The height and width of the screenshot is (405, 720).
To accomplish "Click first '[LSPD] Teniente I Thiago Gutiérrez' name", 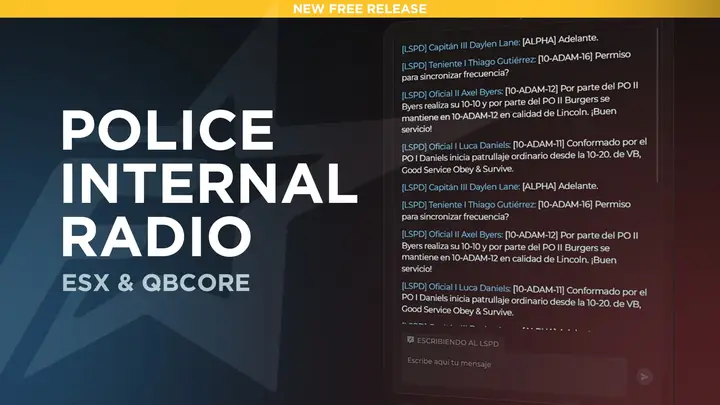I will pos(468,63).
